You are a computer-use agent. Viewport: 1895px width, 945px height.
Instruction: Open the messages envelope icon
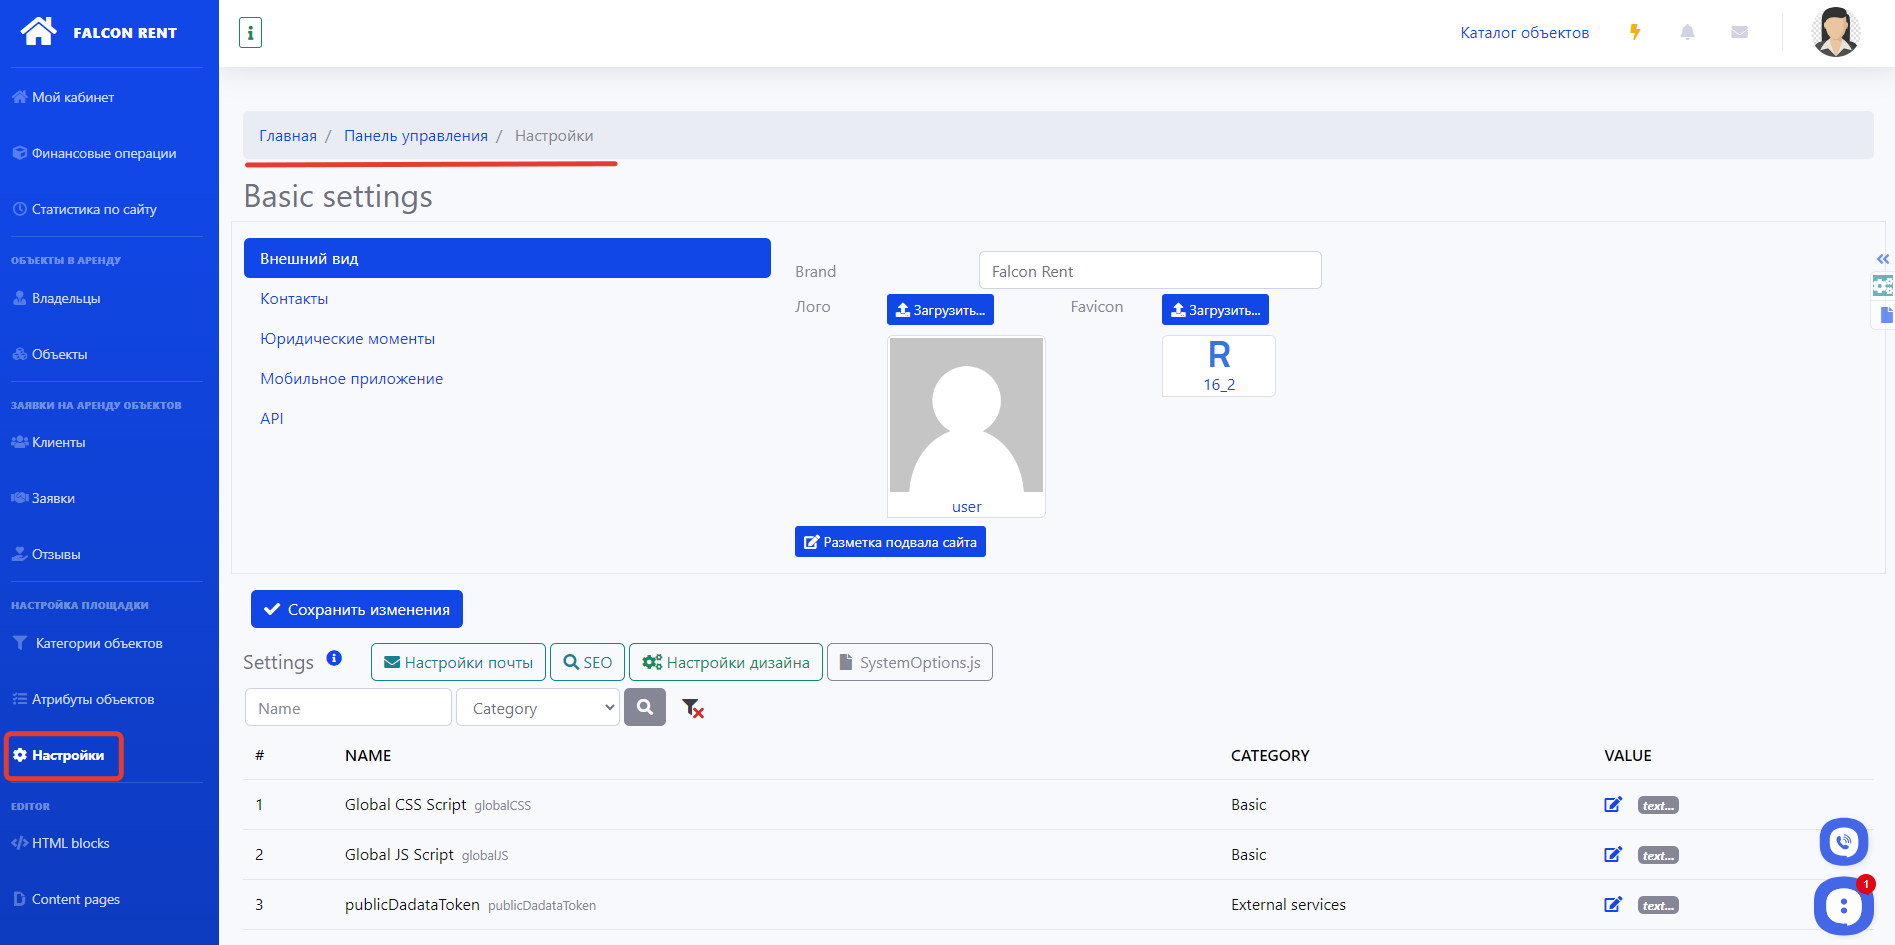coord(1739,32)
